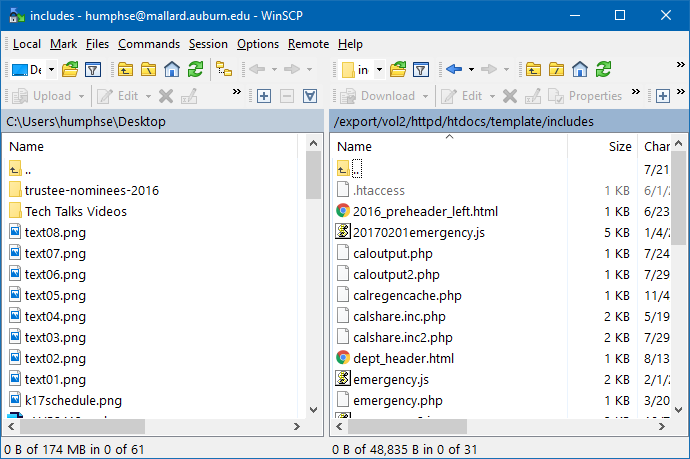Screen dimensions: 690x459
Task: Click local rename icon
Action: (189, 96)
